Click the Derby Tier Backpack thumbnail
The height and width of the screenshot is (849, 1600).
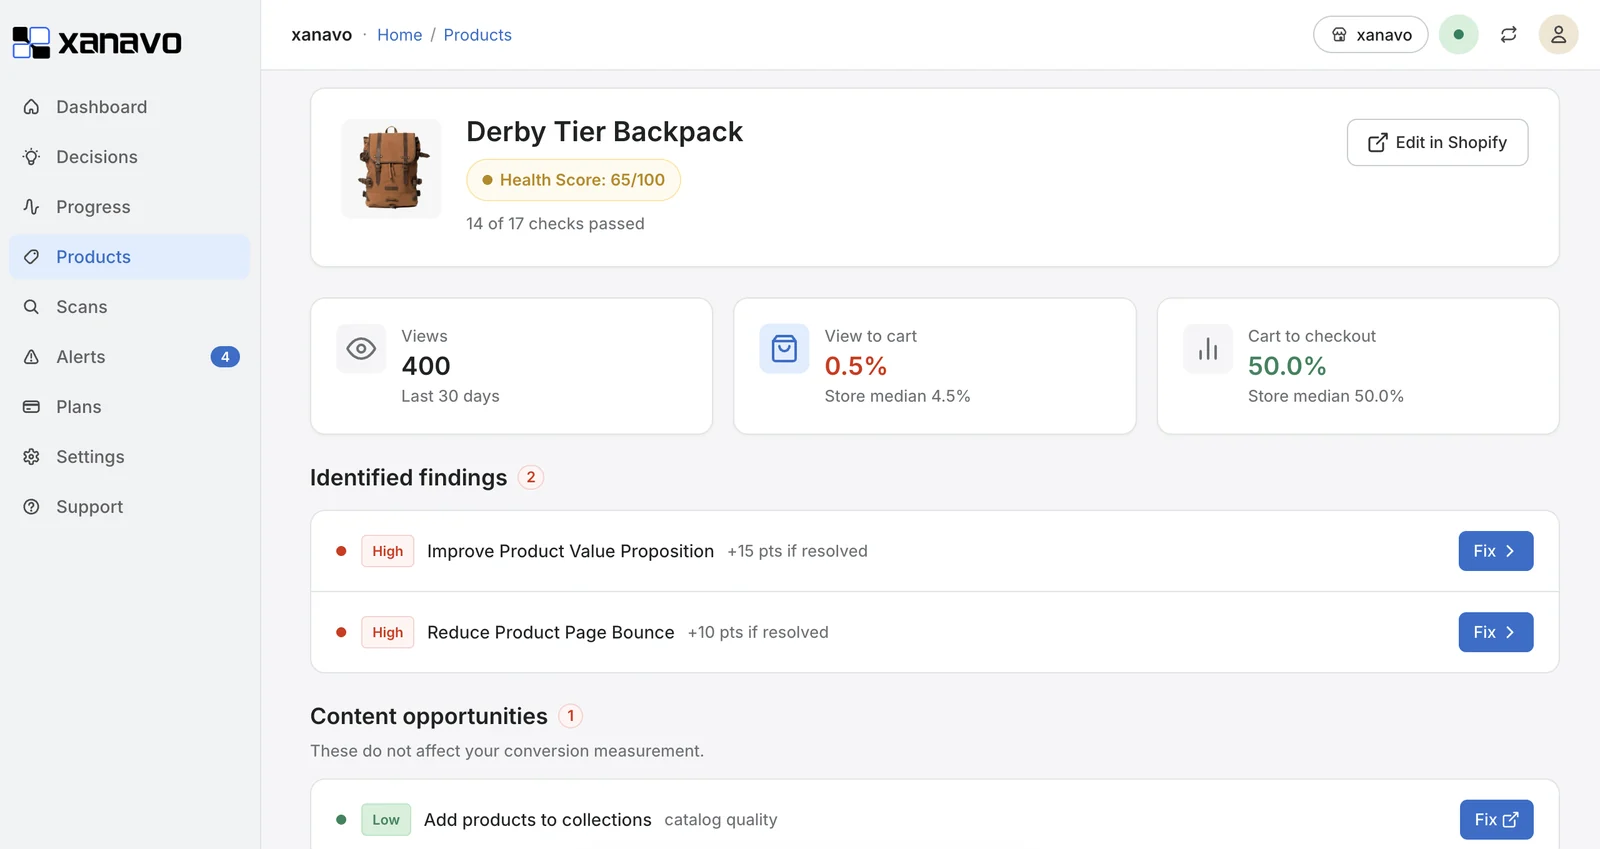(391, 168)
